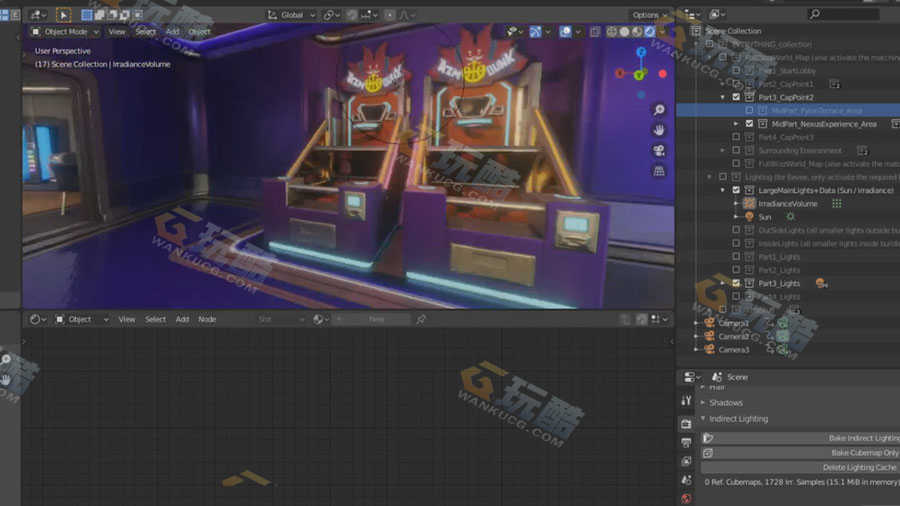Screen dimensions: 900x506
Task: Enable the Part1_Lights collection checkbox
Action: (x=736, y=256)
